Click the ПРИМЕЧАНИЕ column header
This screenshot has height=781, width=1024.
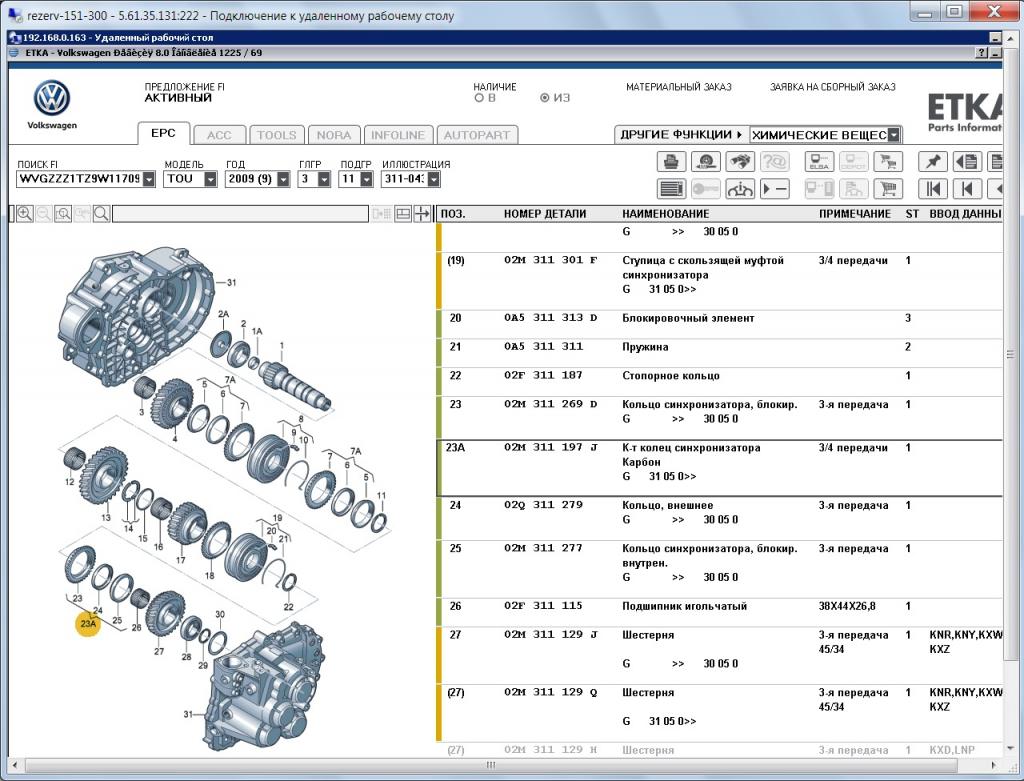[855, 214]
